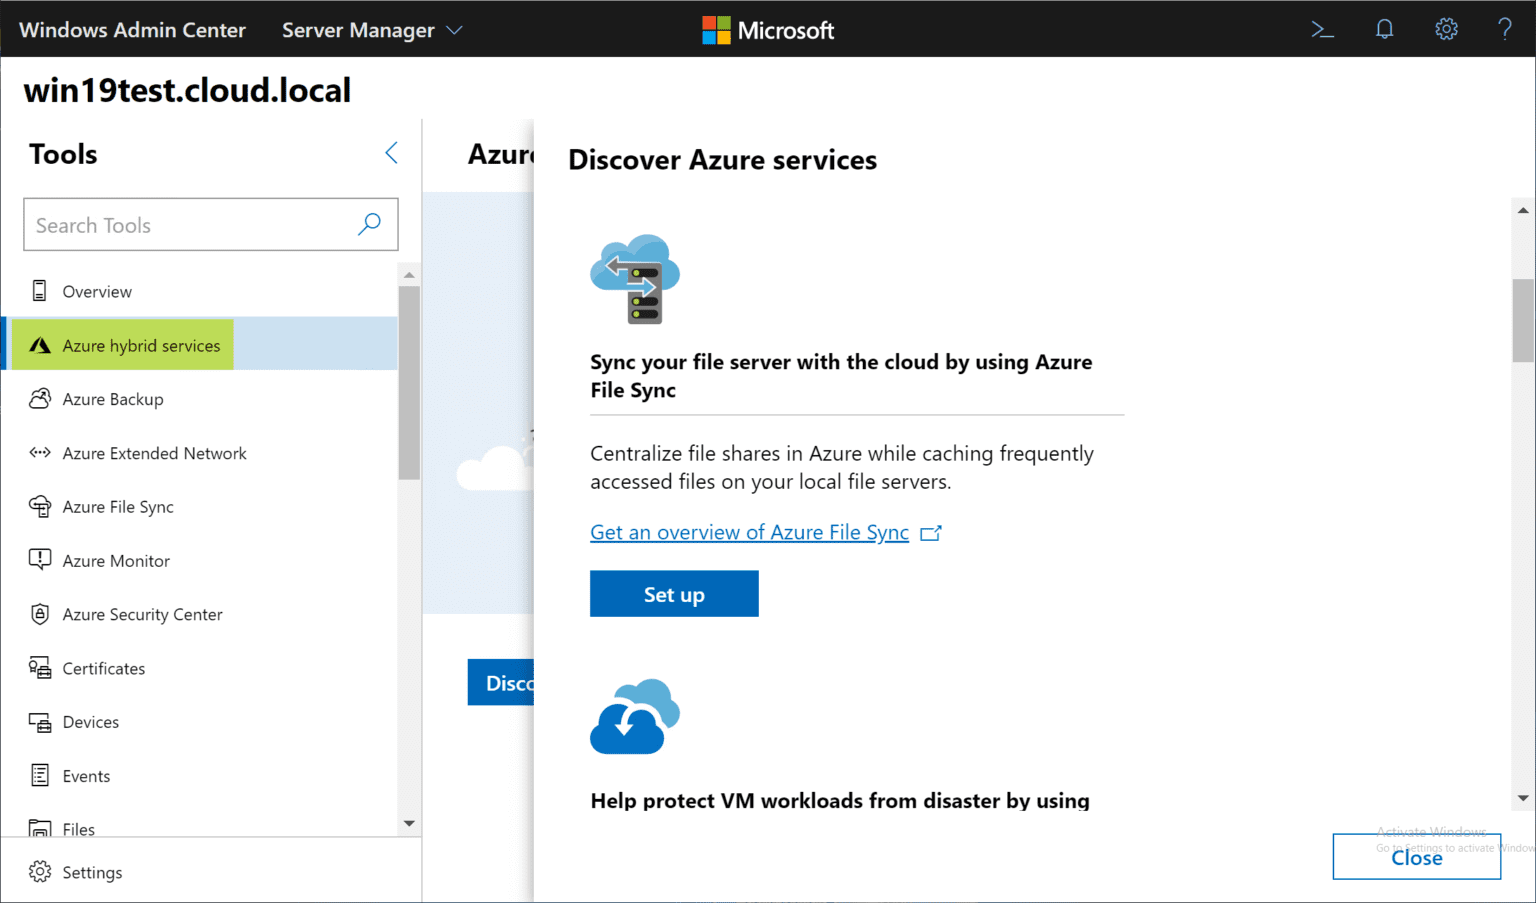Image resolution: width=1536 pixels, height=903 pixels.
Task: Open the Events tool
Action: click(x=86, y=775)
